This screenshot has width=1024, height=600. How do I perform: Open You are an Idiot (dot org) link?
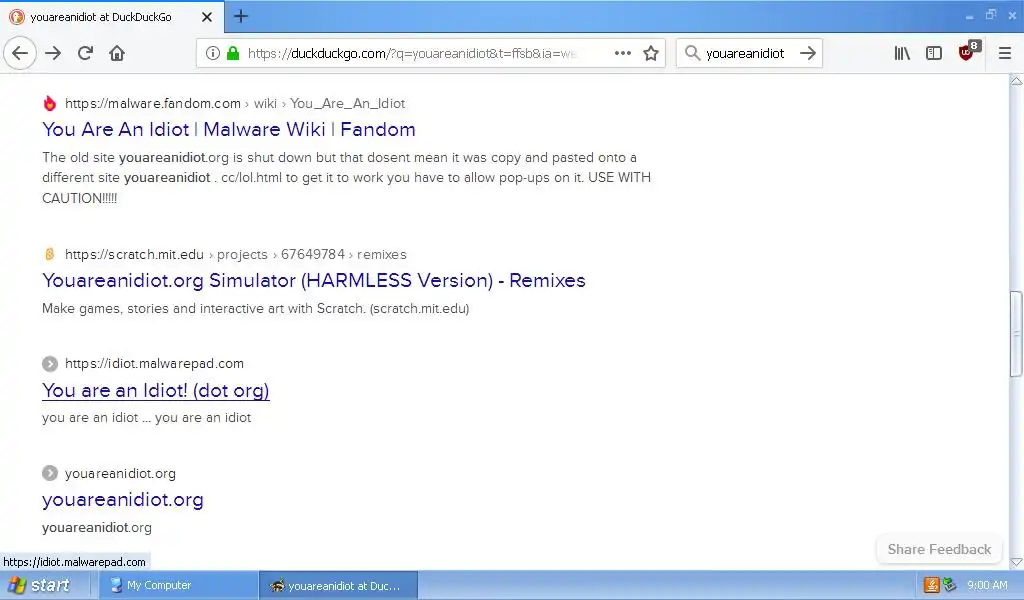click(155, 390)
